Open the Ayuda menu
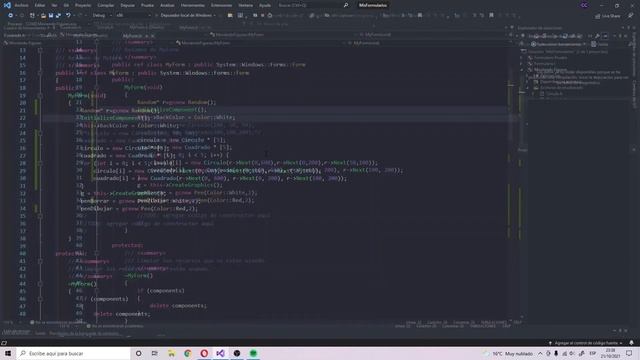 [265, 5]
